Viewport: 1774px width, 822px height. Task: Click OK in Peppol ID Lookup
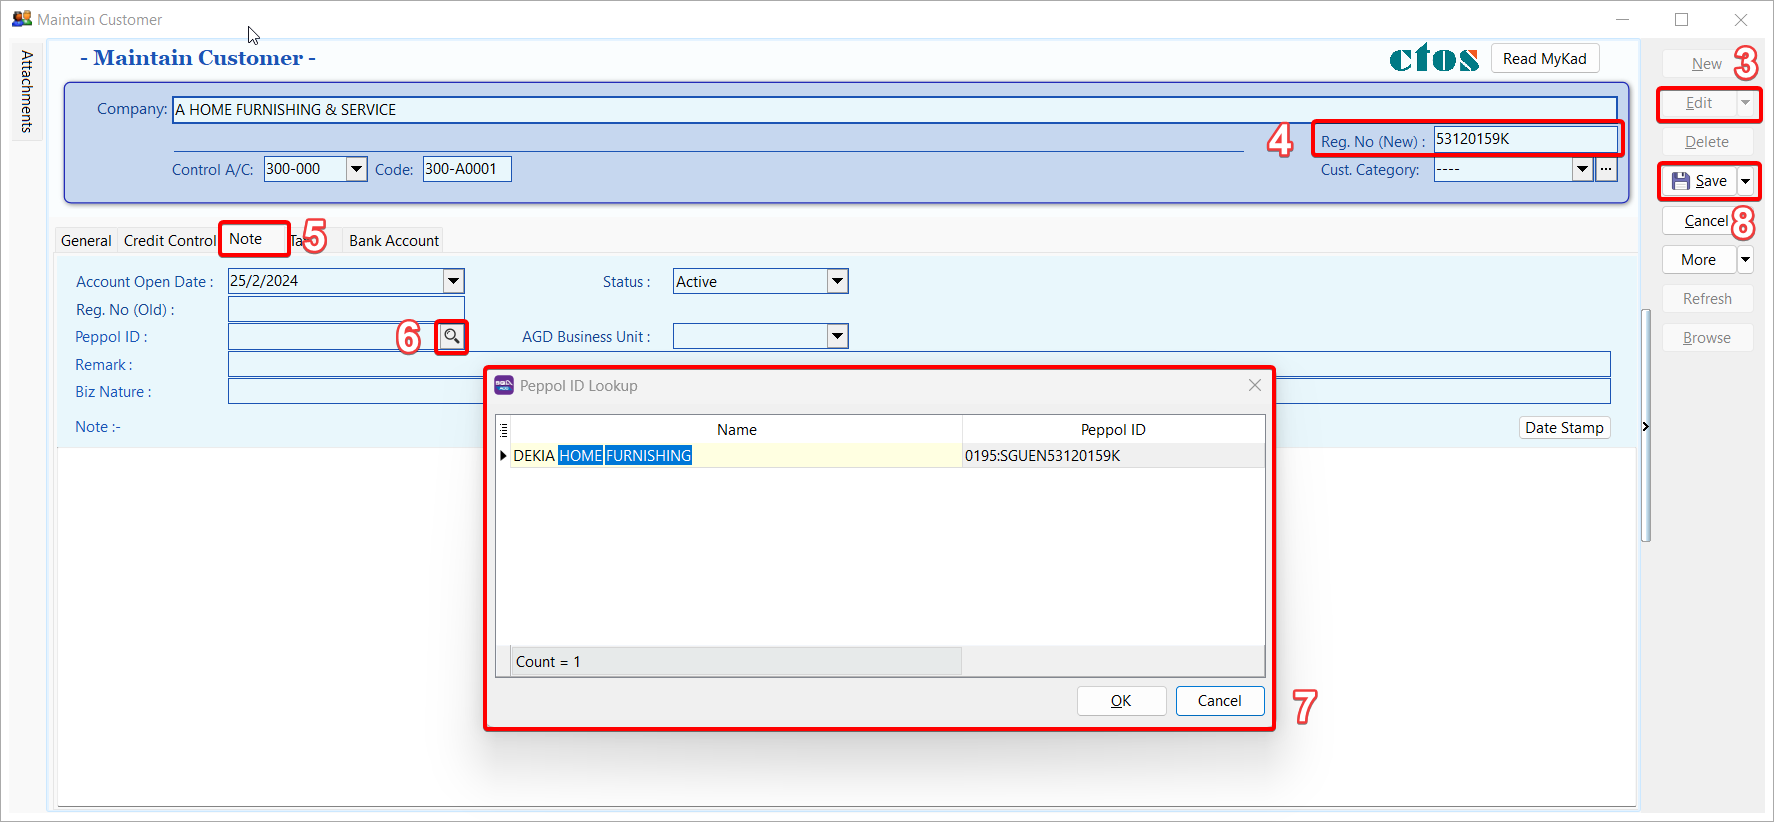coord(1121,701)
